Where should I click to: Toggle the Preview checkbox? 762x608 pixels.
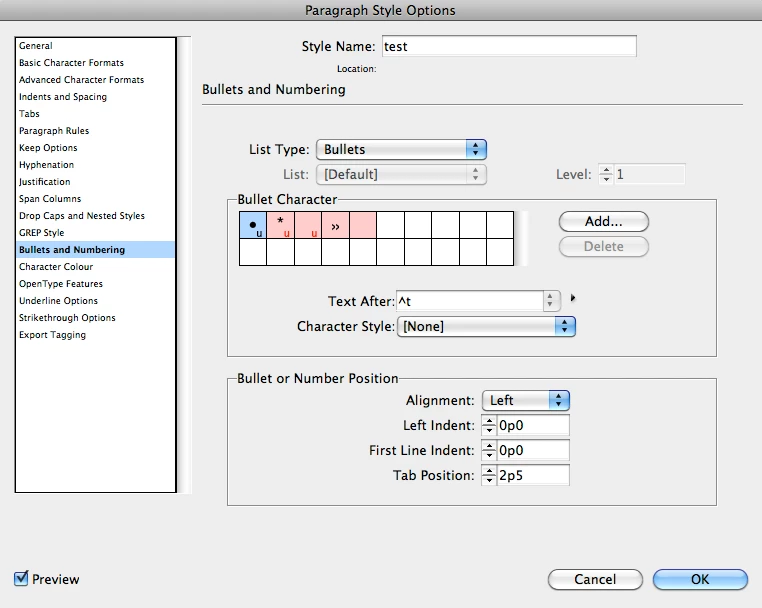[x=21, y=578]
